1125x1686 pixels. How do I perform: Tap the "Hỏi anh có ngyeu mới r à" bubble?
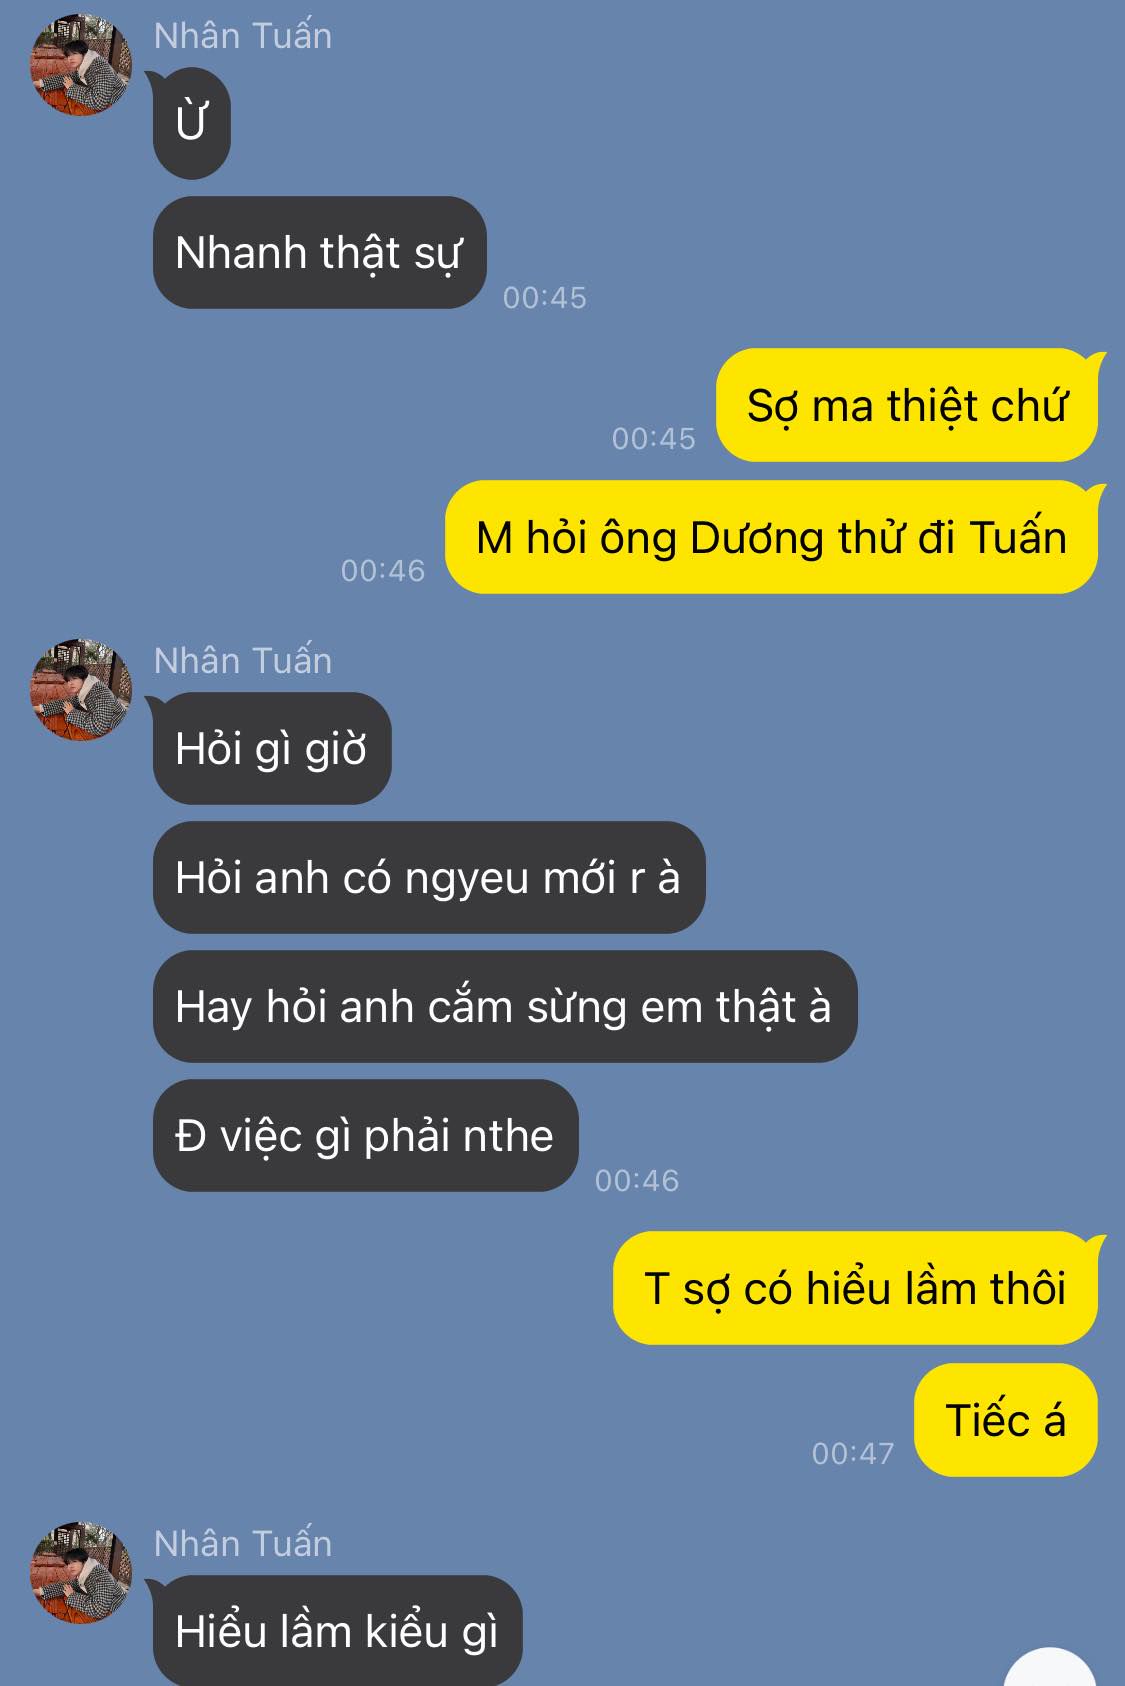pos(428,878)
